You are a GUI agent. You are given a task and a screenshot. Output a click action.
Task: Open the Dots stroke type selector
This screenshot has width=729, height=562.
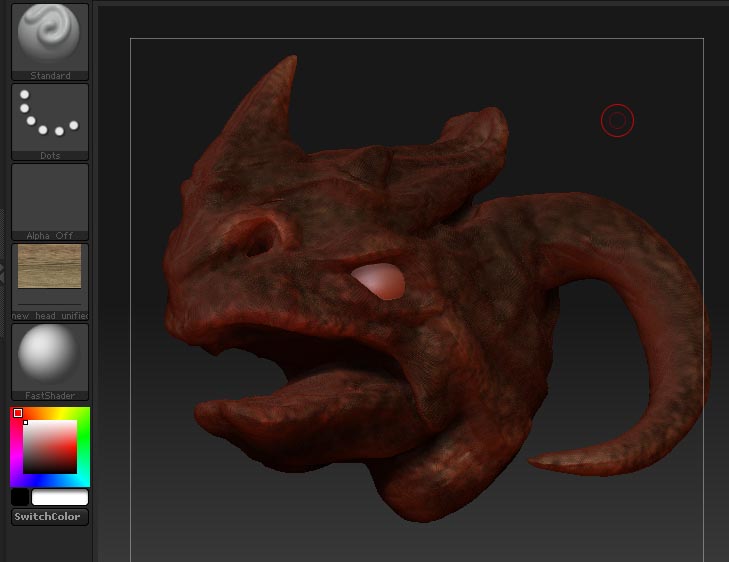pos(50,122)
